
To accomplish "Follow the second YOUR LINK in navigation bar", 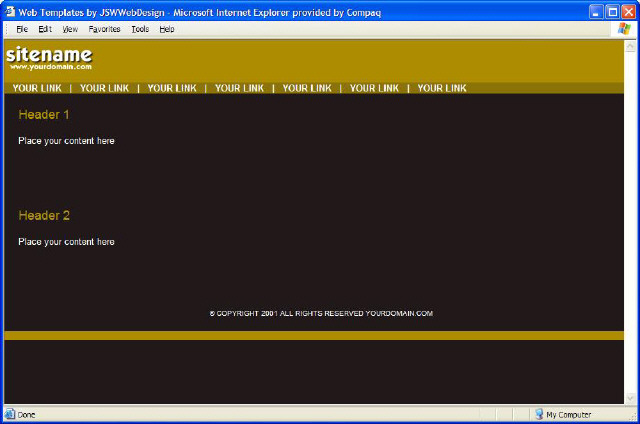I will click(104, 88).
